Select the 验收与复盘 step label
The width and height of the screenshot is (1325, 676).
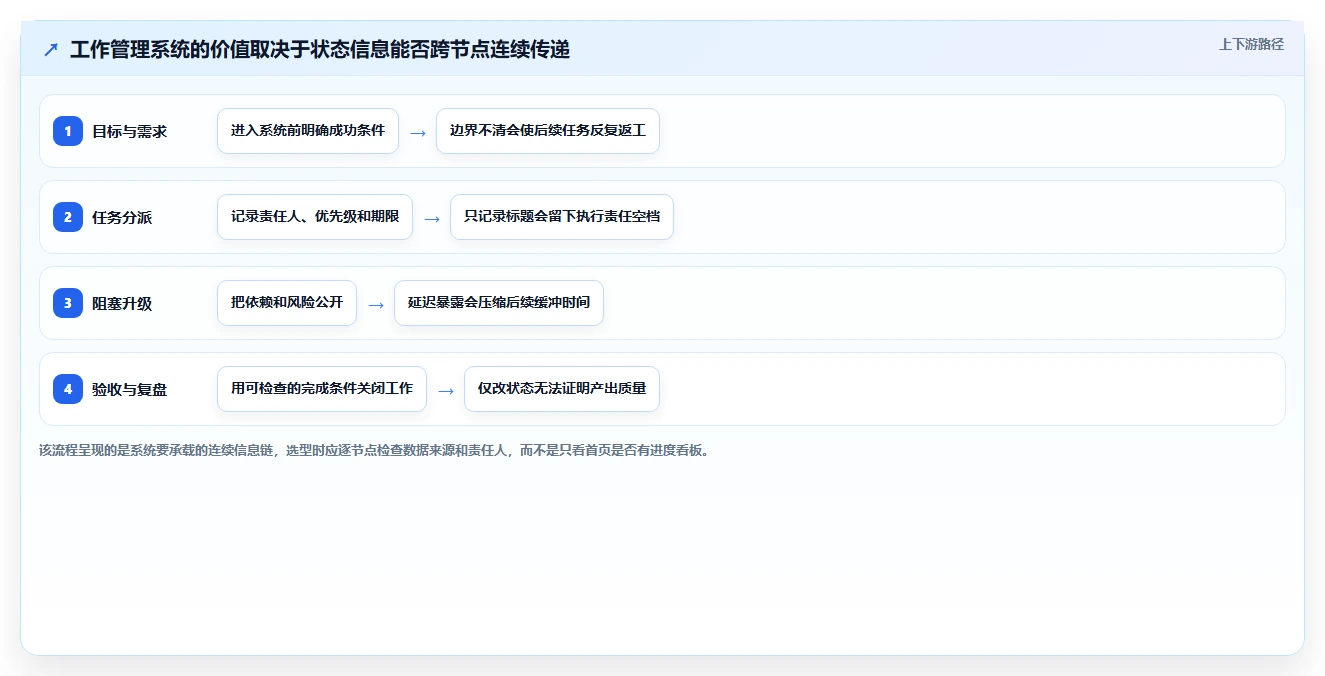129,389
